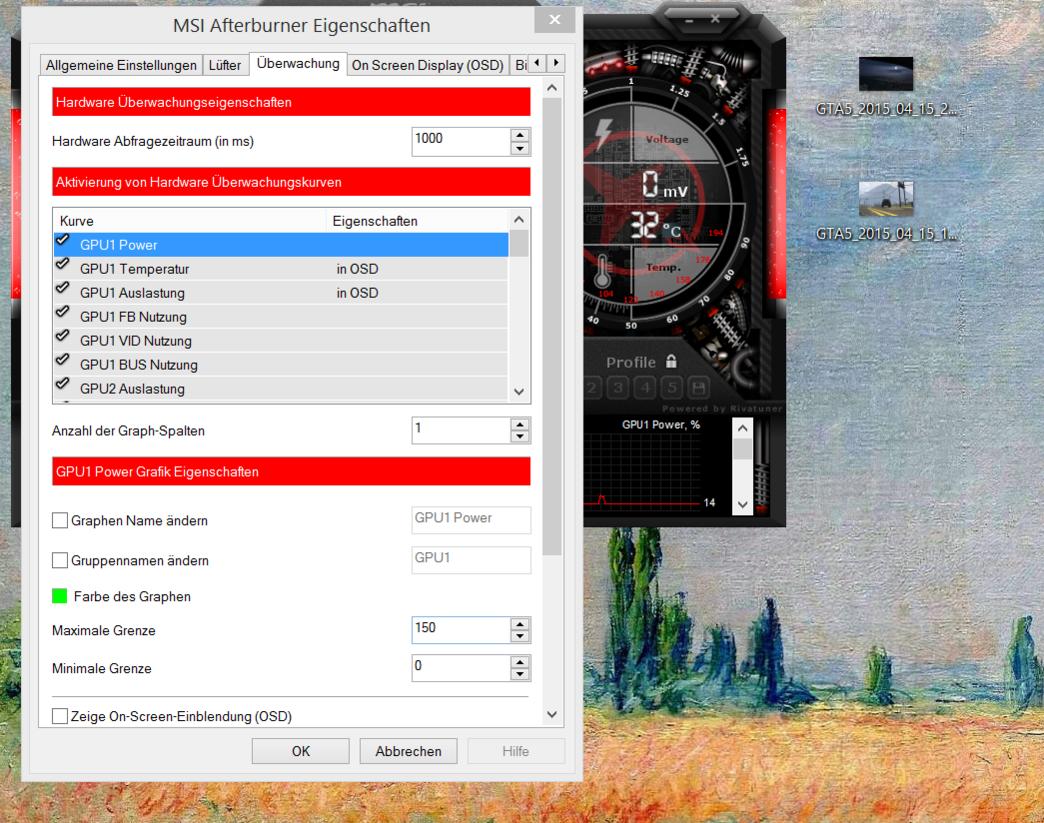
Task: Toggle the GPU1 Auslastung curve checkmark
Action: click(x=63, y=288)
